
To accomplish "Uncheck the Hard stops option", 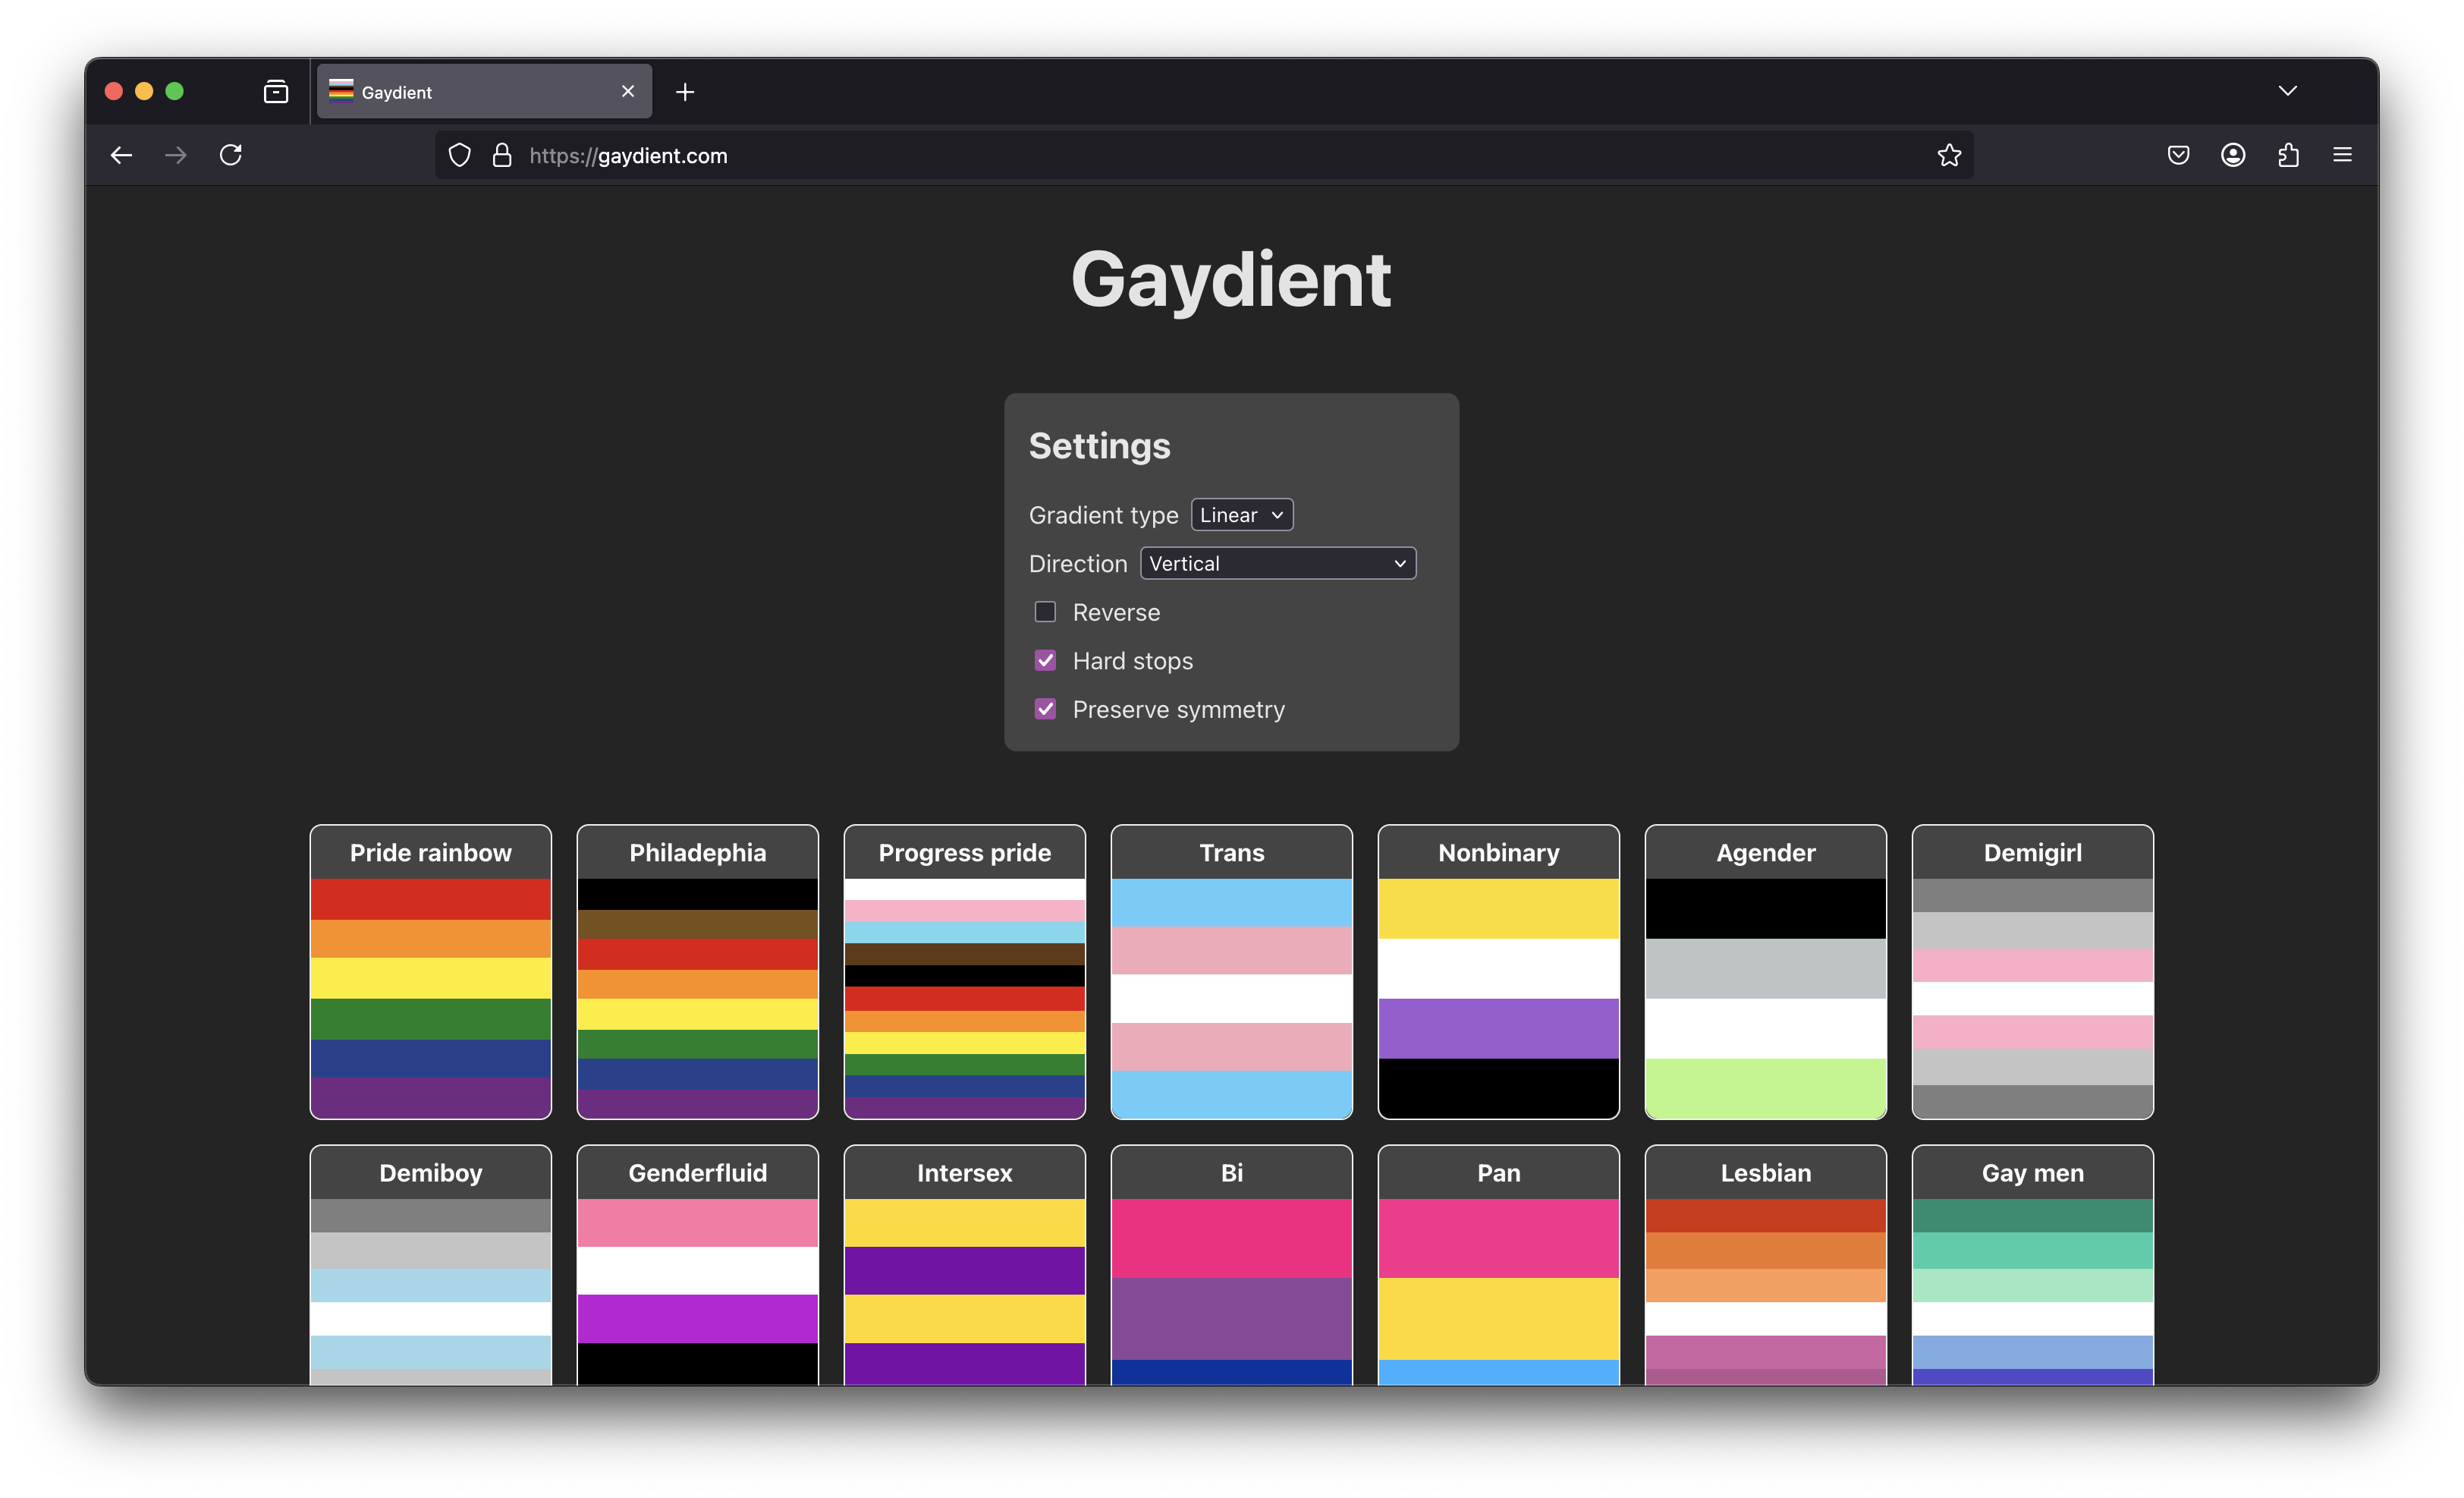I will coord(1045,661).
